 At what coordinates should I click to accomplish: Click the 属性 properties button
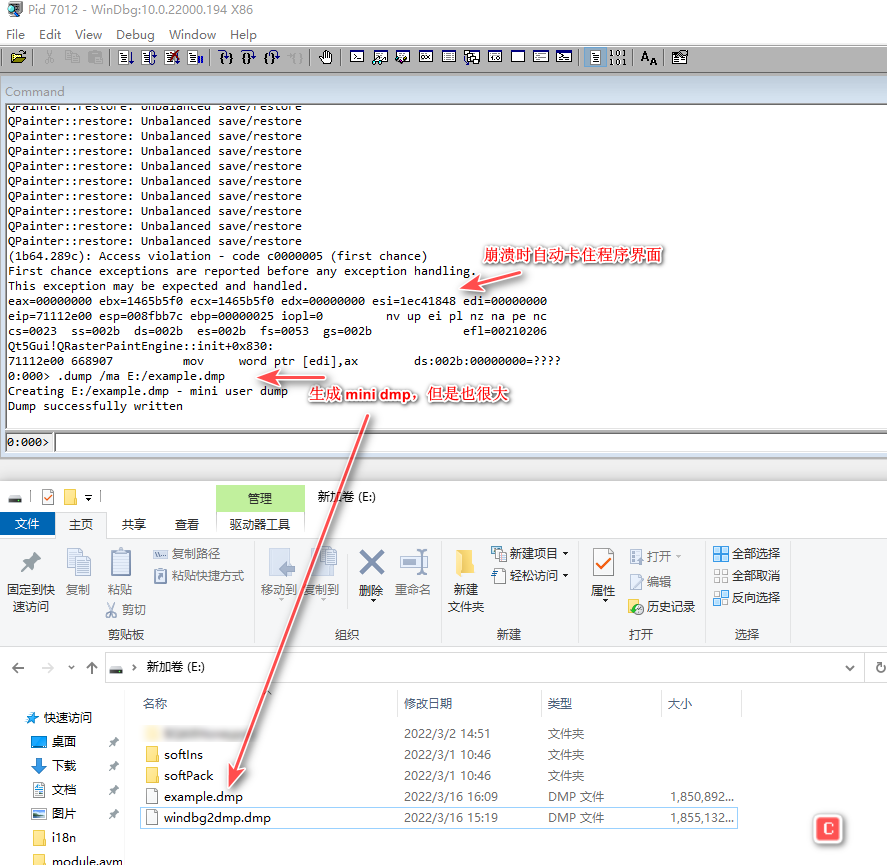click(x=603, y=575)
